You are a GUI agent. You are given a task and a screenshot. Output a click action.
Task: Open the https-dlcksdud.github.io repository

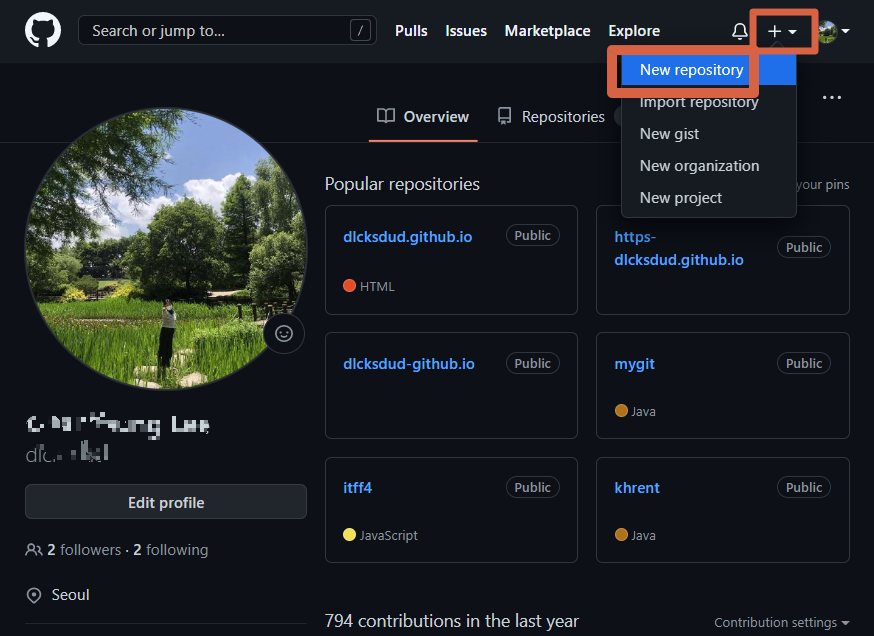pos(678,248)
